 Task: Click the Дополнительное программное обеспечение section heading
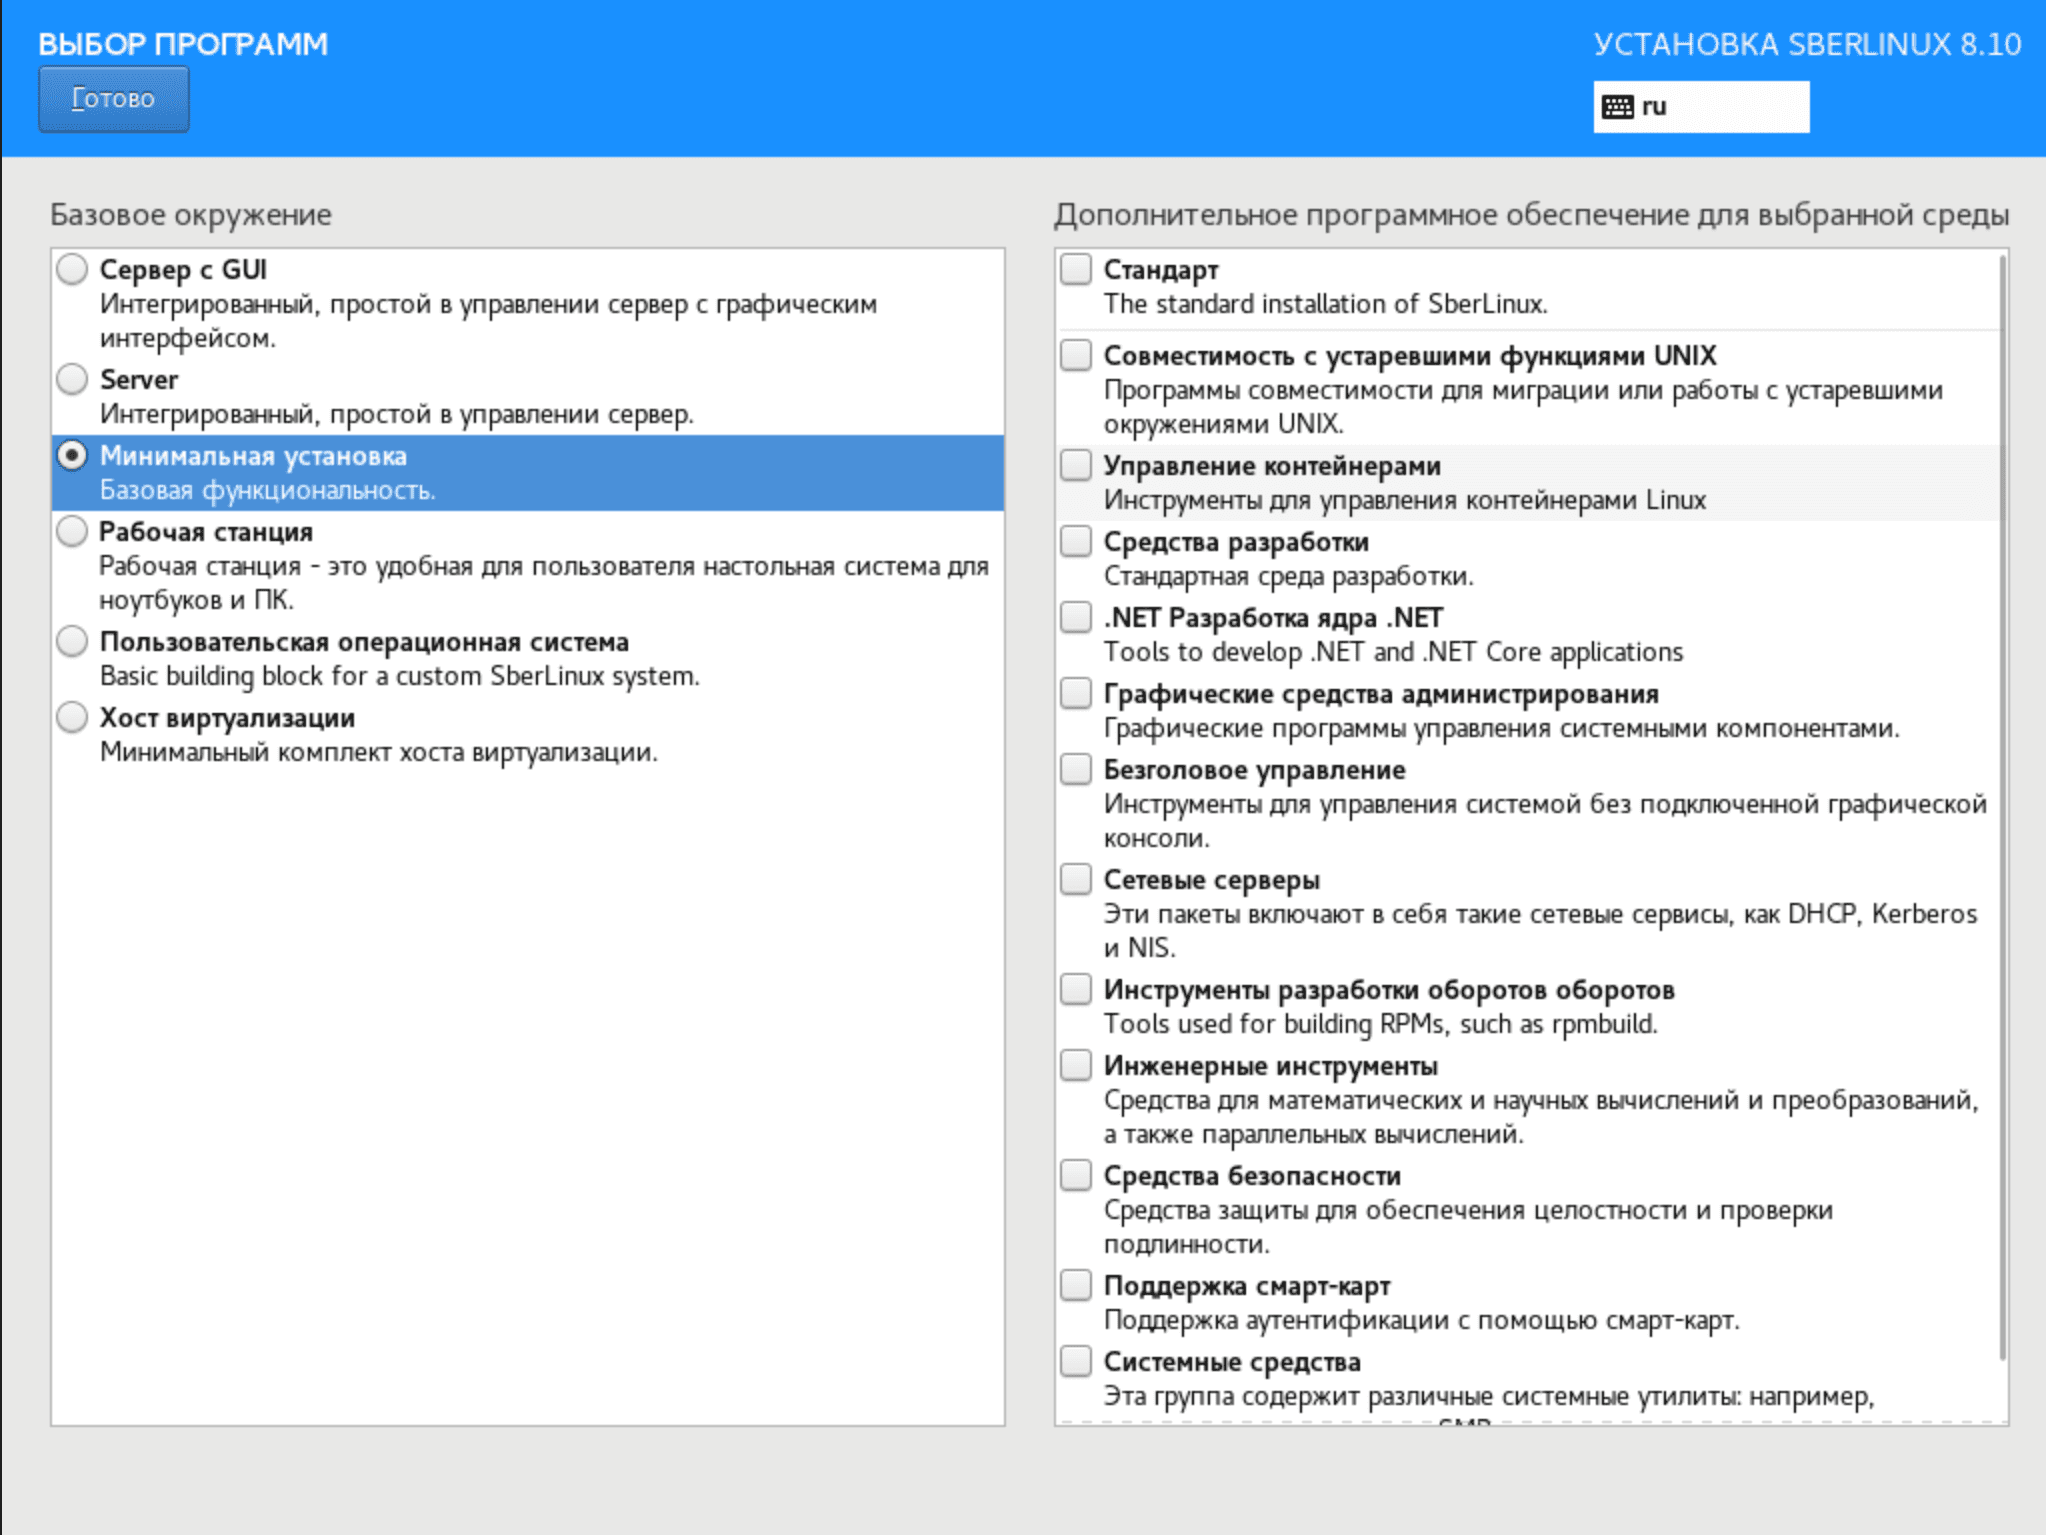pyautogui.click(x=1532, y=215)
